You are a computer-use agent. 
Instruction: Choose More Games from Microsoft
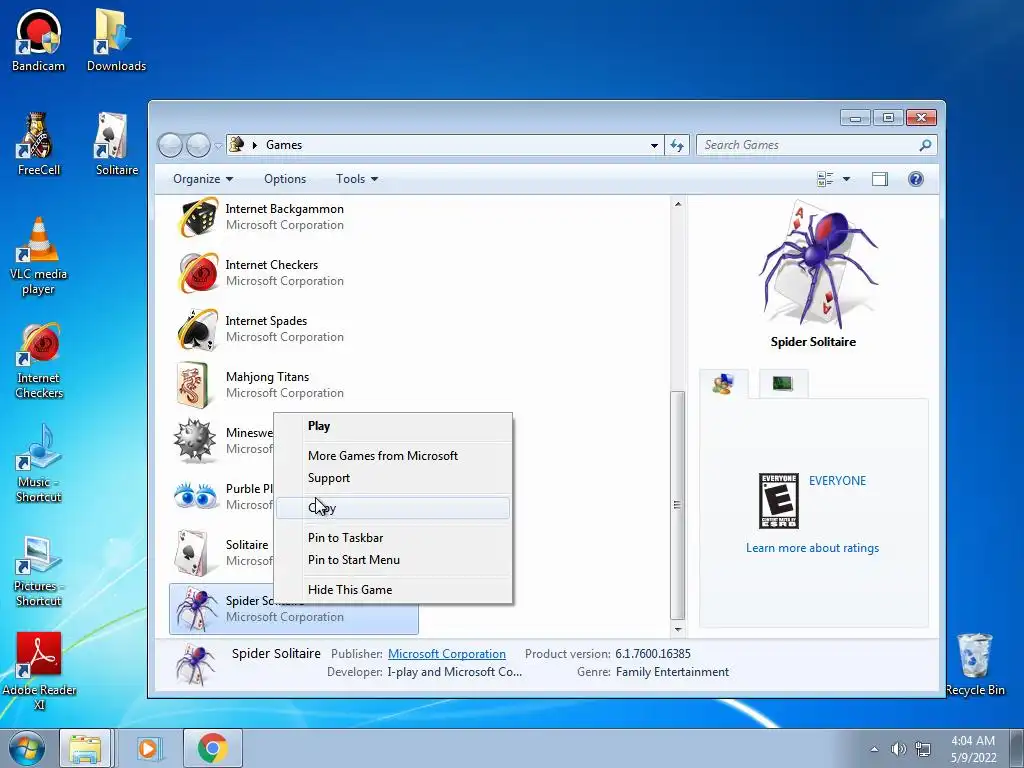[393, 456]
